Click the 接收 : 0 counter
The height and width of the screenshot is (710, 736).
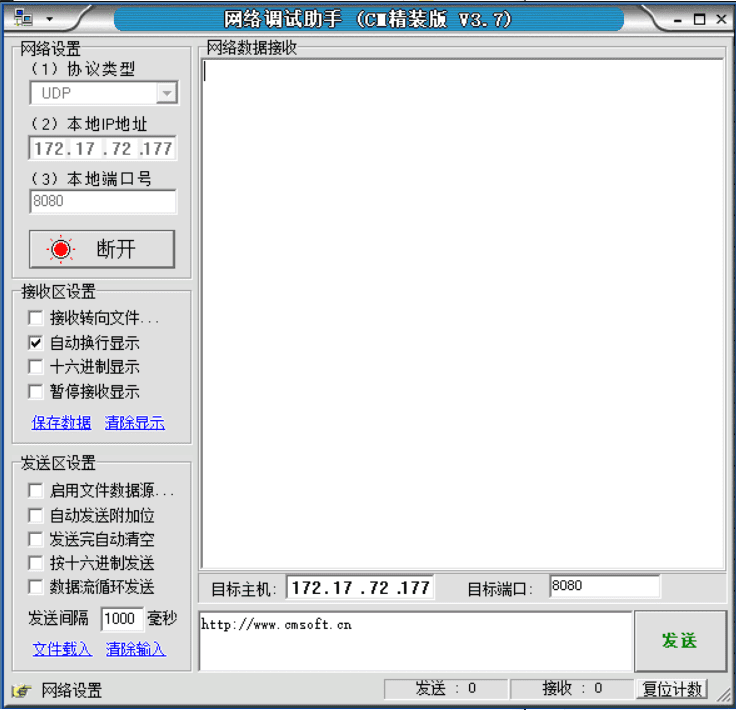(572, 688)
